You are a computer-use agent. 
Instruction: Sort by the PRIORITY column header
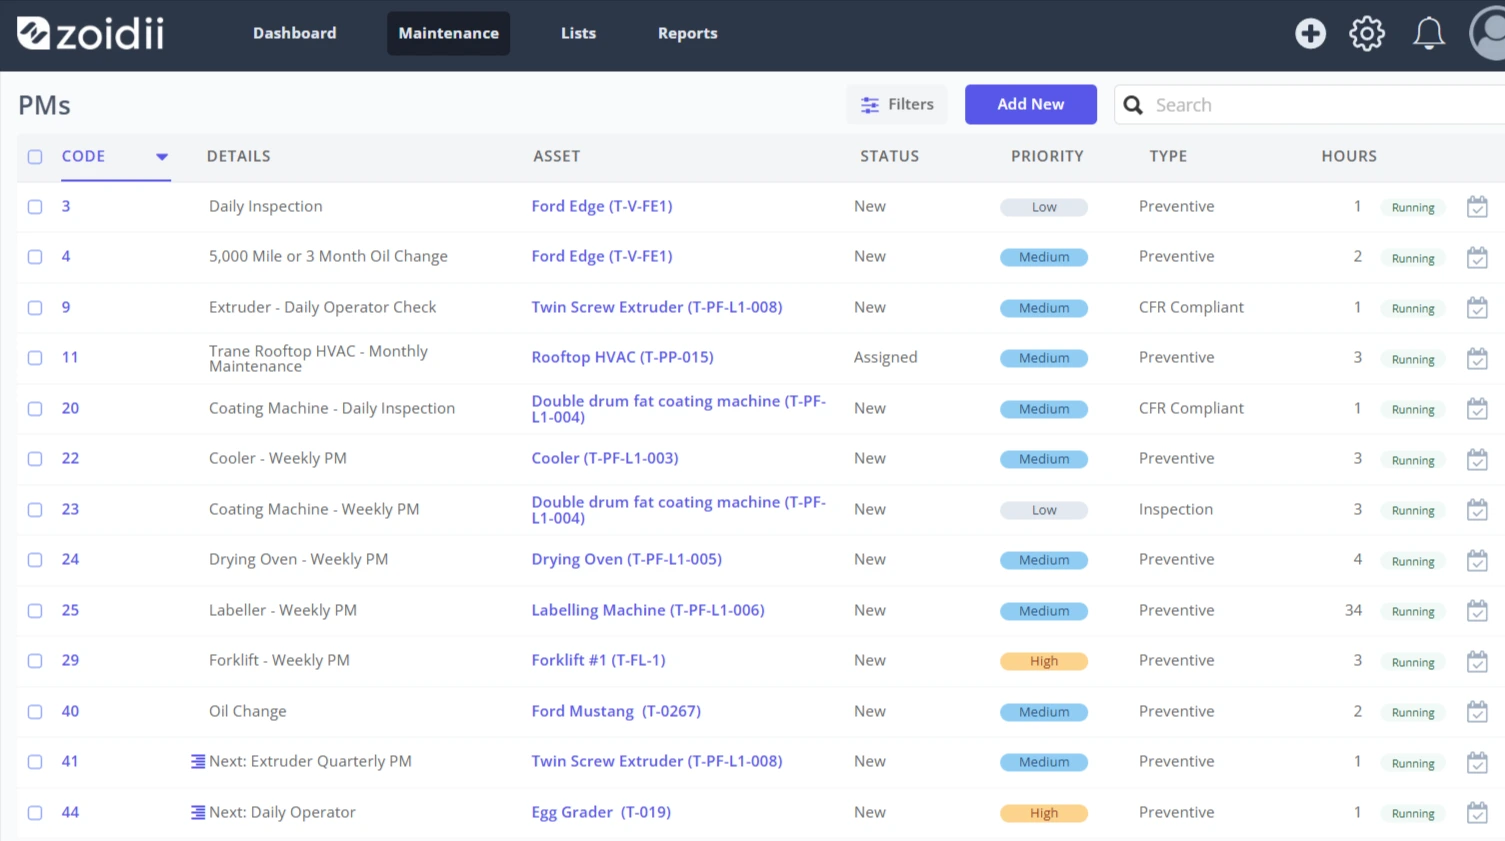click(1047, 156)
